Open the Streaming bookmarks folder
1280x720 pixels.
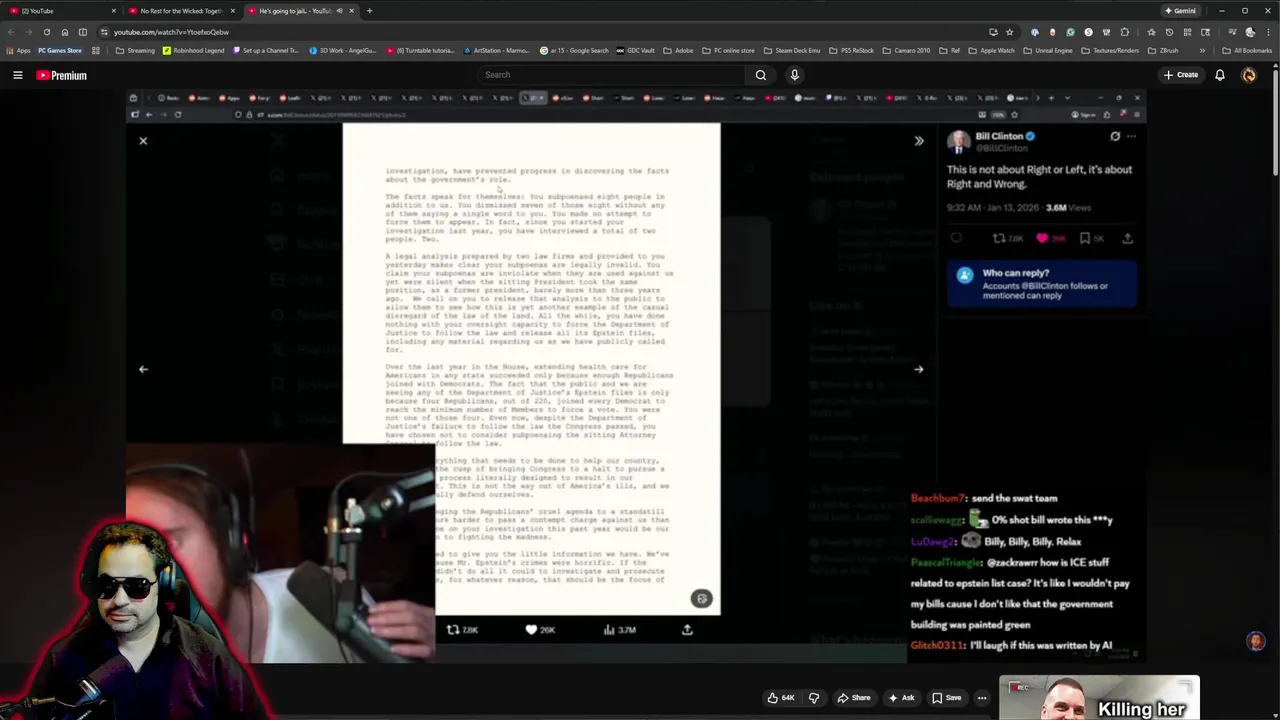tap(135, 50)
